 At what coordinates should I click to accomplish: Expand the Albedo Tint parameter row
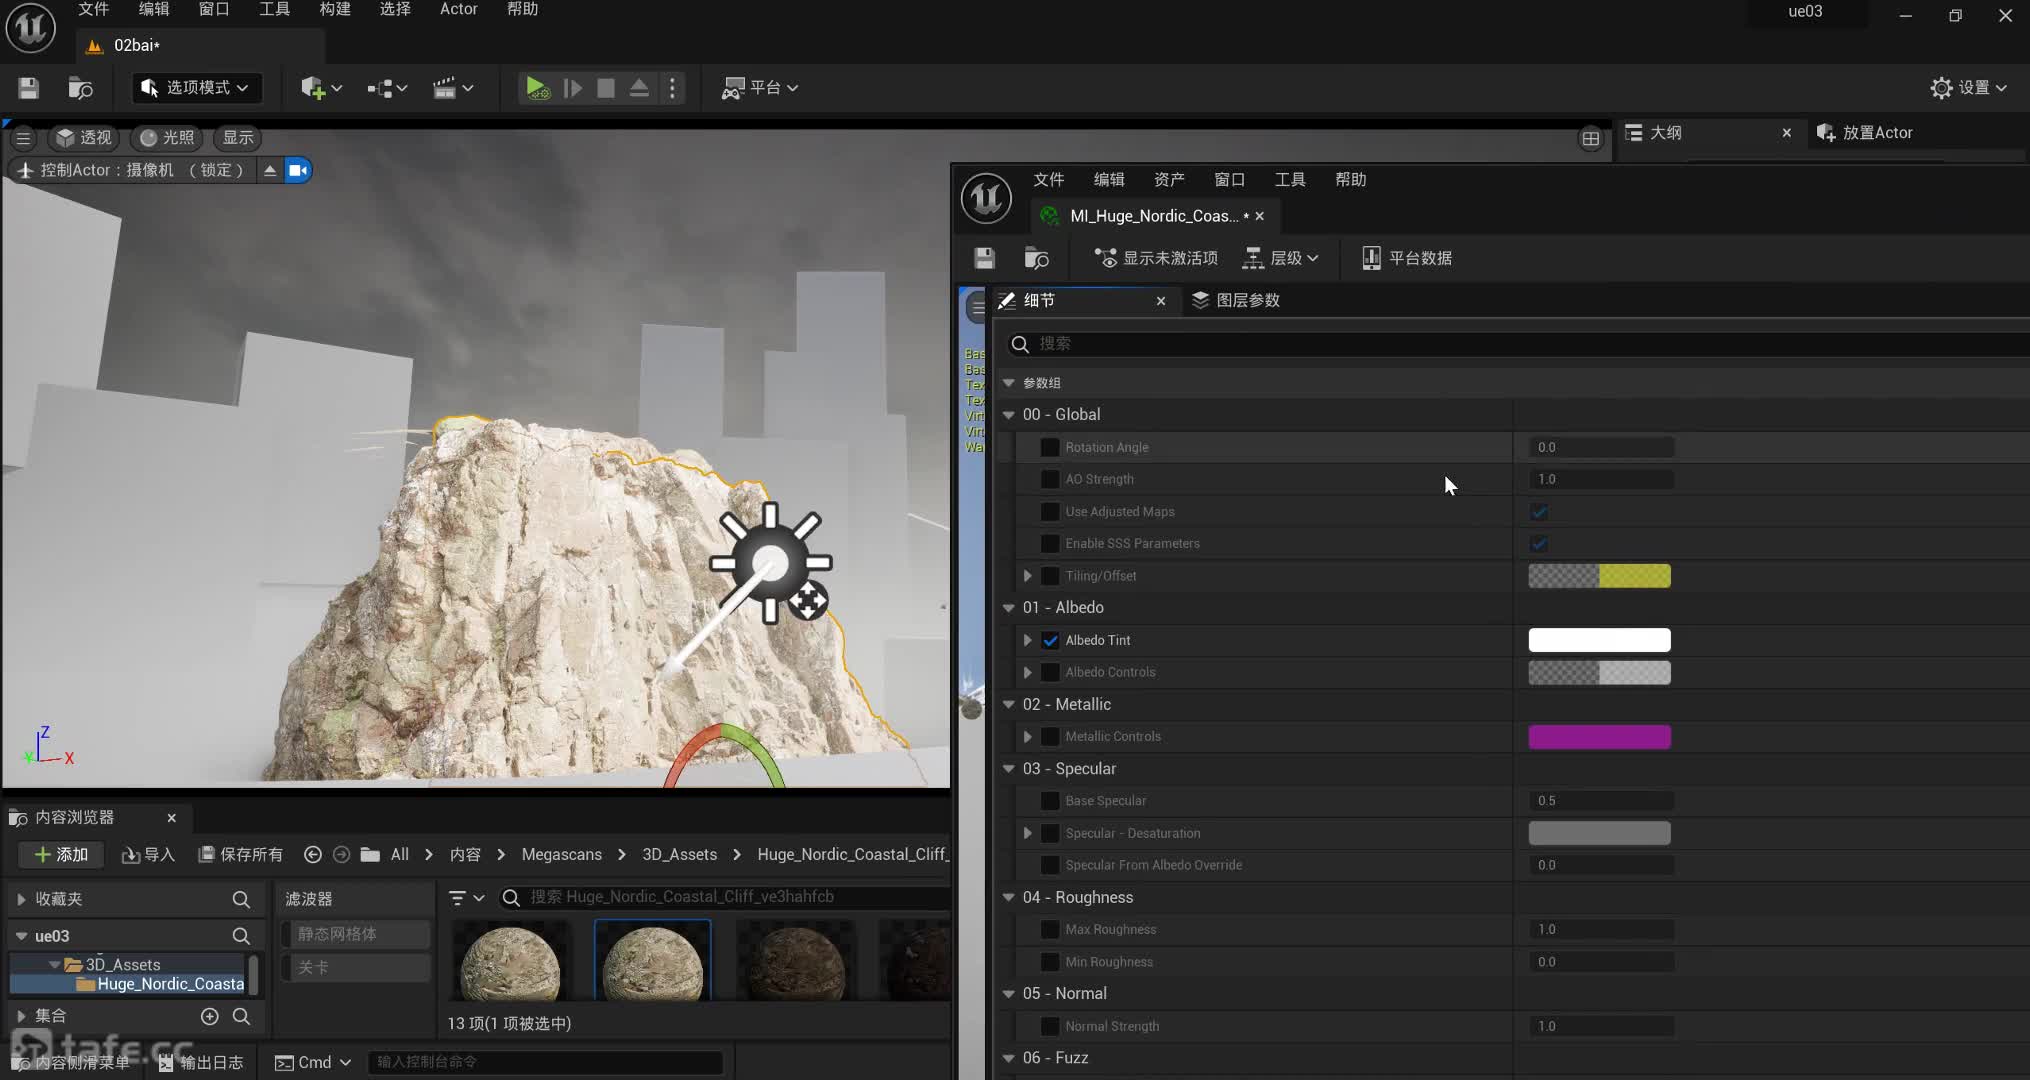coord(1027,640)
